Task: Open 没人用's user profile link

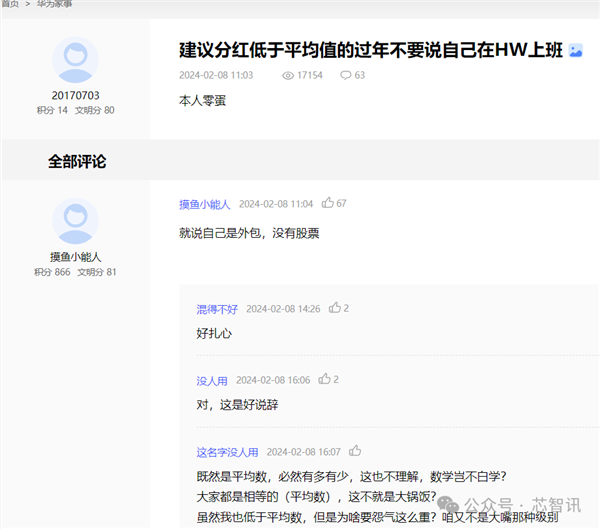Action: (212, 381)
